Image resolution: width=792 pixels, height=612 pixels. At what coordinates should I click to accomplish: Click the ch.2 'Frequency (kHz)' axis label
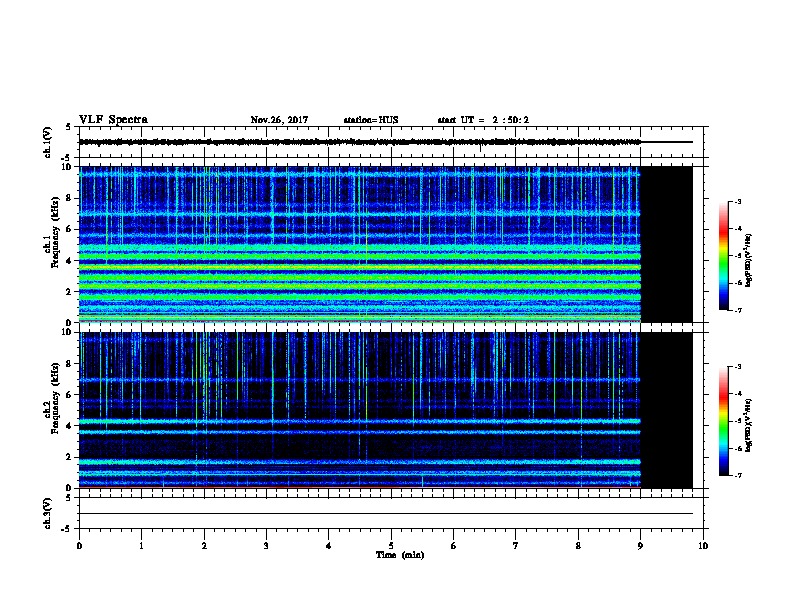pyautogui.click(x=55, y=398)
